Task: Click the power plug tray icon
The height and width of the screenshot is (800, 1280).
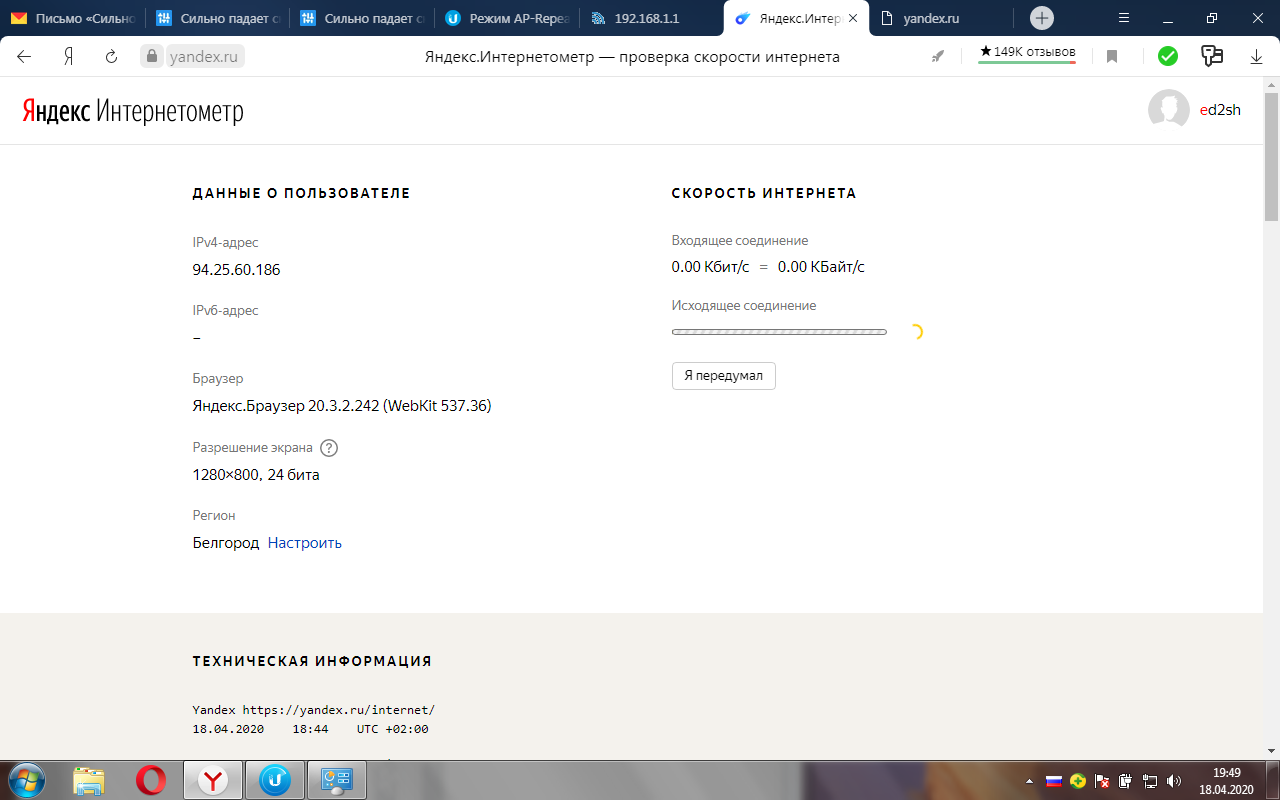Action: [1125, 781]
